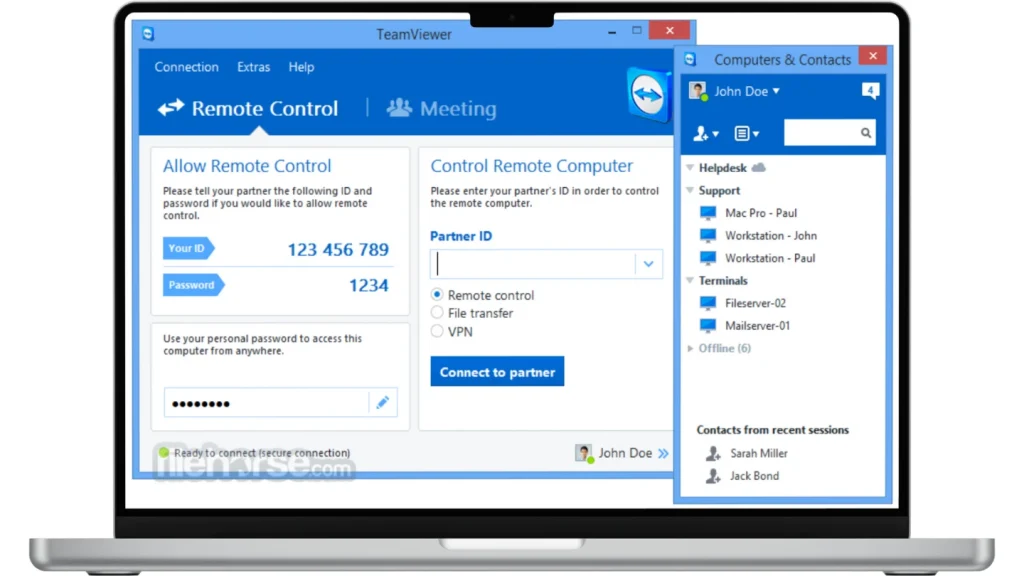Click the Connect to partner button
The width and height of the screenshot is (1024, 576).
497,372
